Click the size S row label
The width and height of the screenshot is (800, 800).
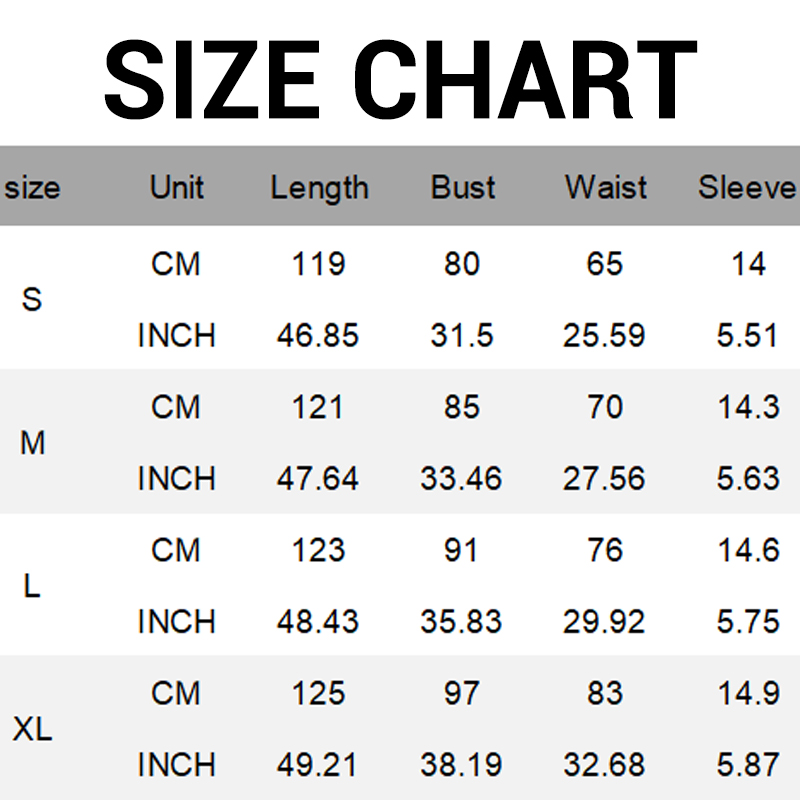(32, 299)
